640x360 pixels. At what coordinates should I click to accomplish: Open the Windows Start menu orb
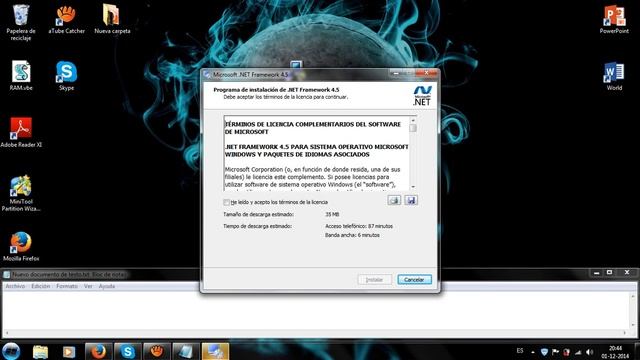[x=11, y=351]
